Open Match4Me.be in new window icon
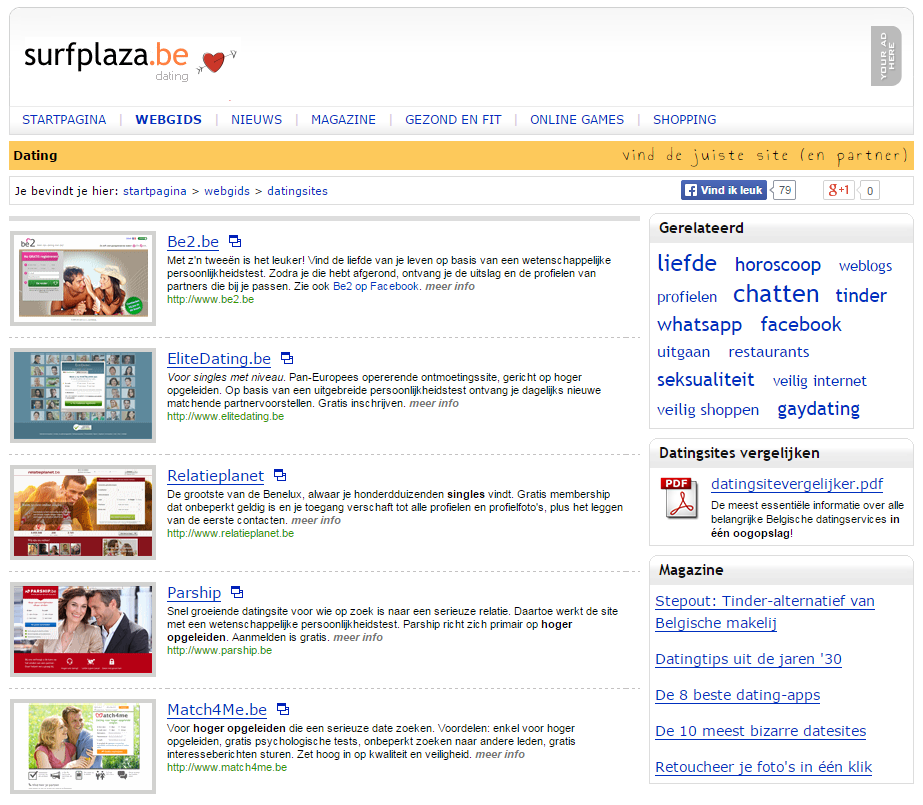923x805 pixels. coord(283,709)
